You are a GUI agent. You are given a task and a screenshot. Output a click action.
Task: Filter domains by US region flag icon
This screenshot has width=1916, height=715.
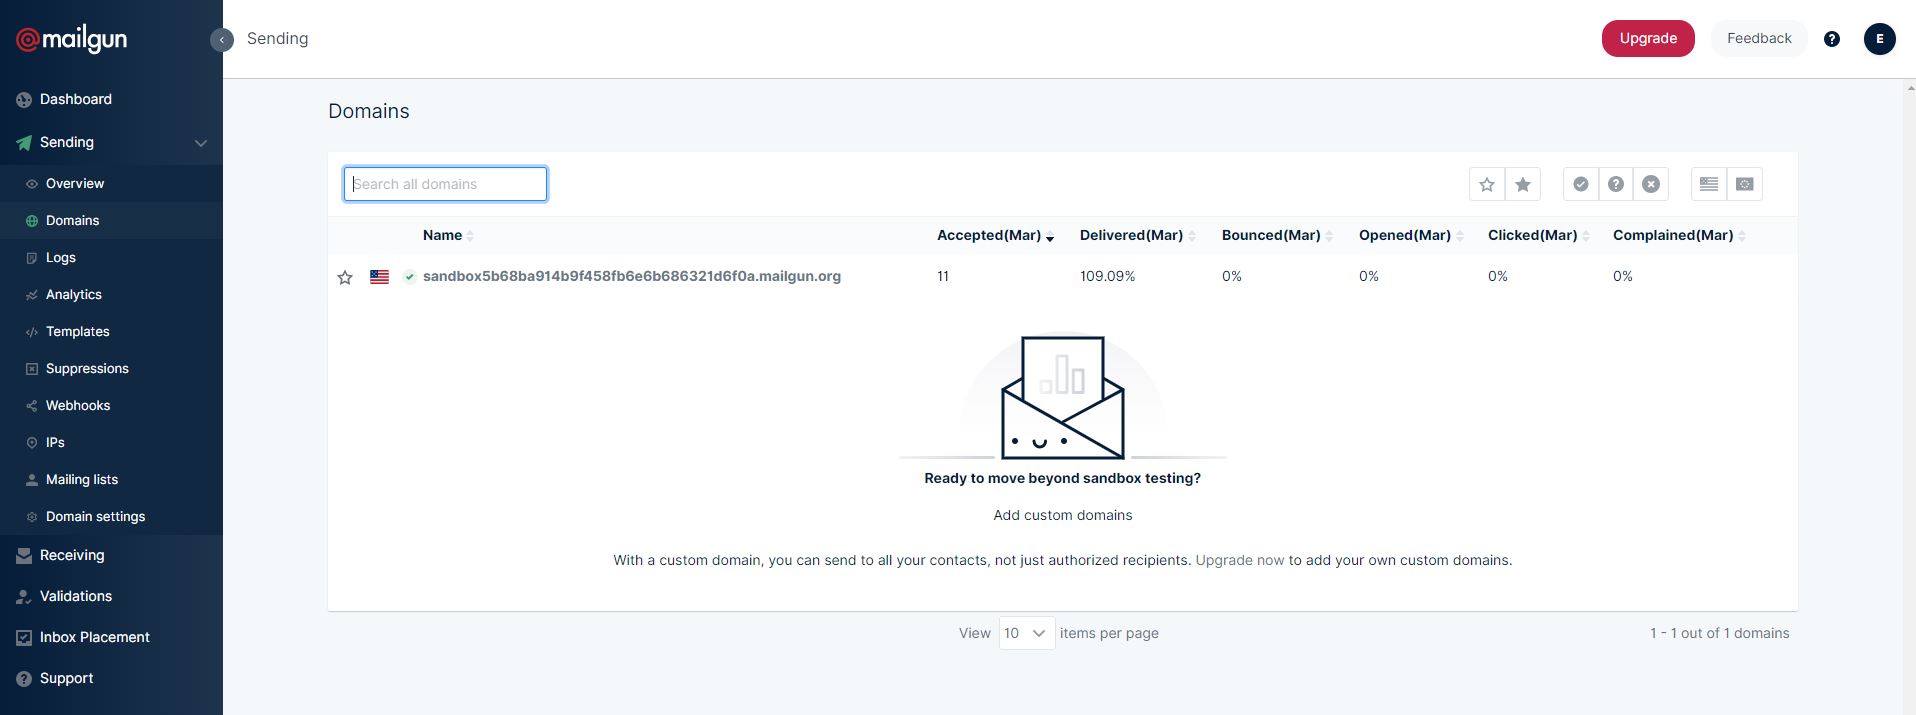click(1709, 184)
